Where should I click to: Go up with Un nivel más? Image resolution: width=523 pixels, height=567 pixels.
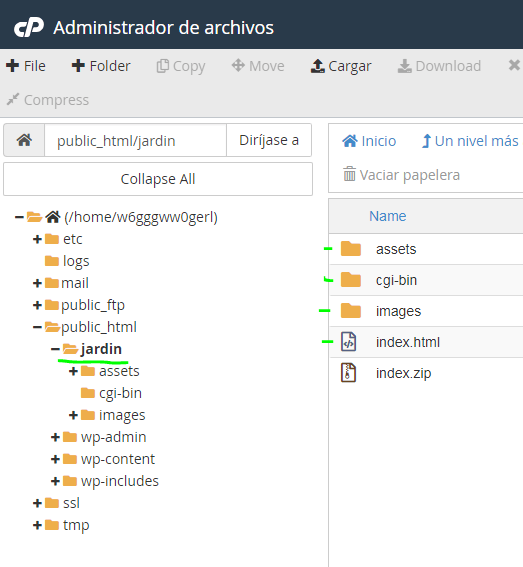[x=470, y=141]
